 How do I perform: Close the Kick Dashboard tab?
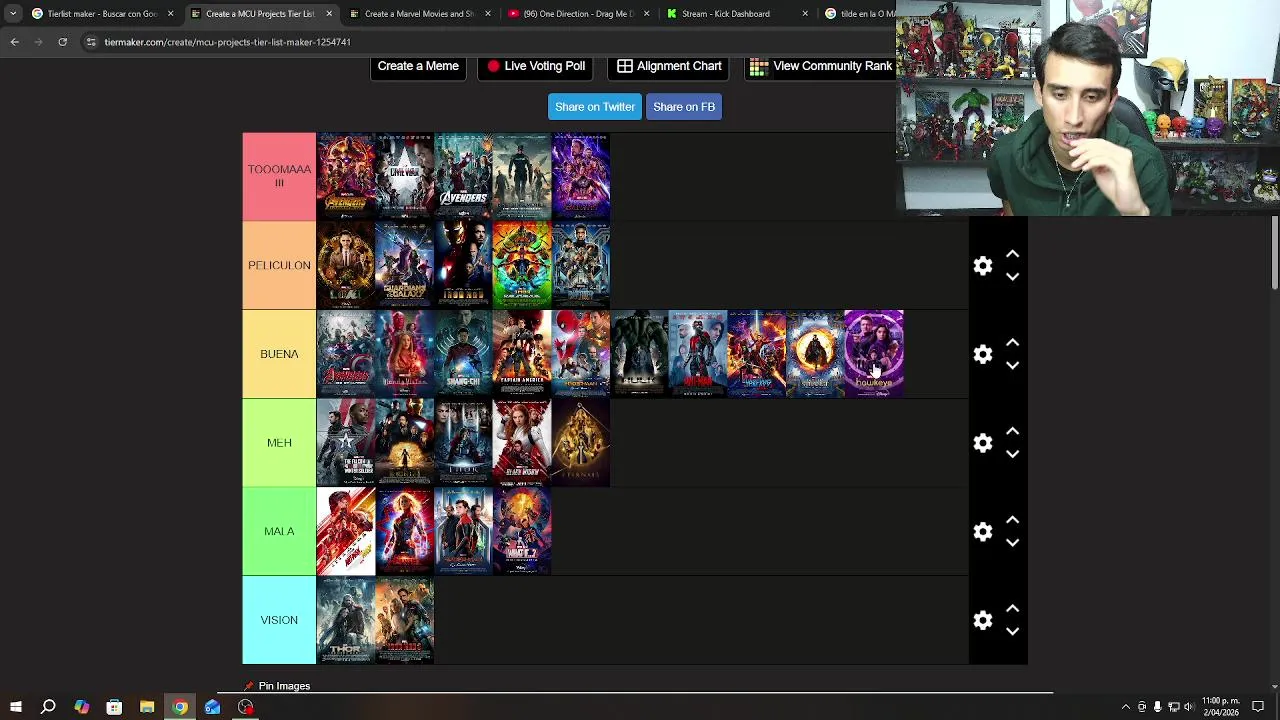805,14
